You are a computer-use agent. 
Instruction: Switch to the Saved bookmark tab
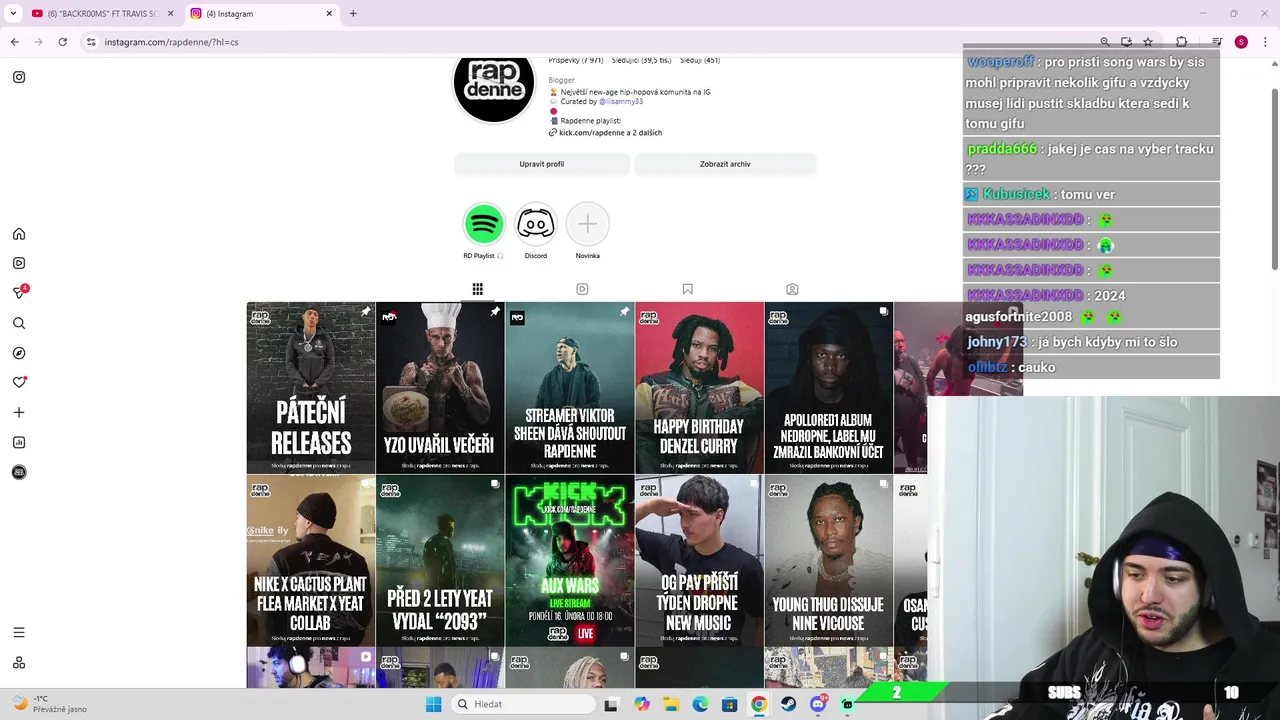coord(687,289)
